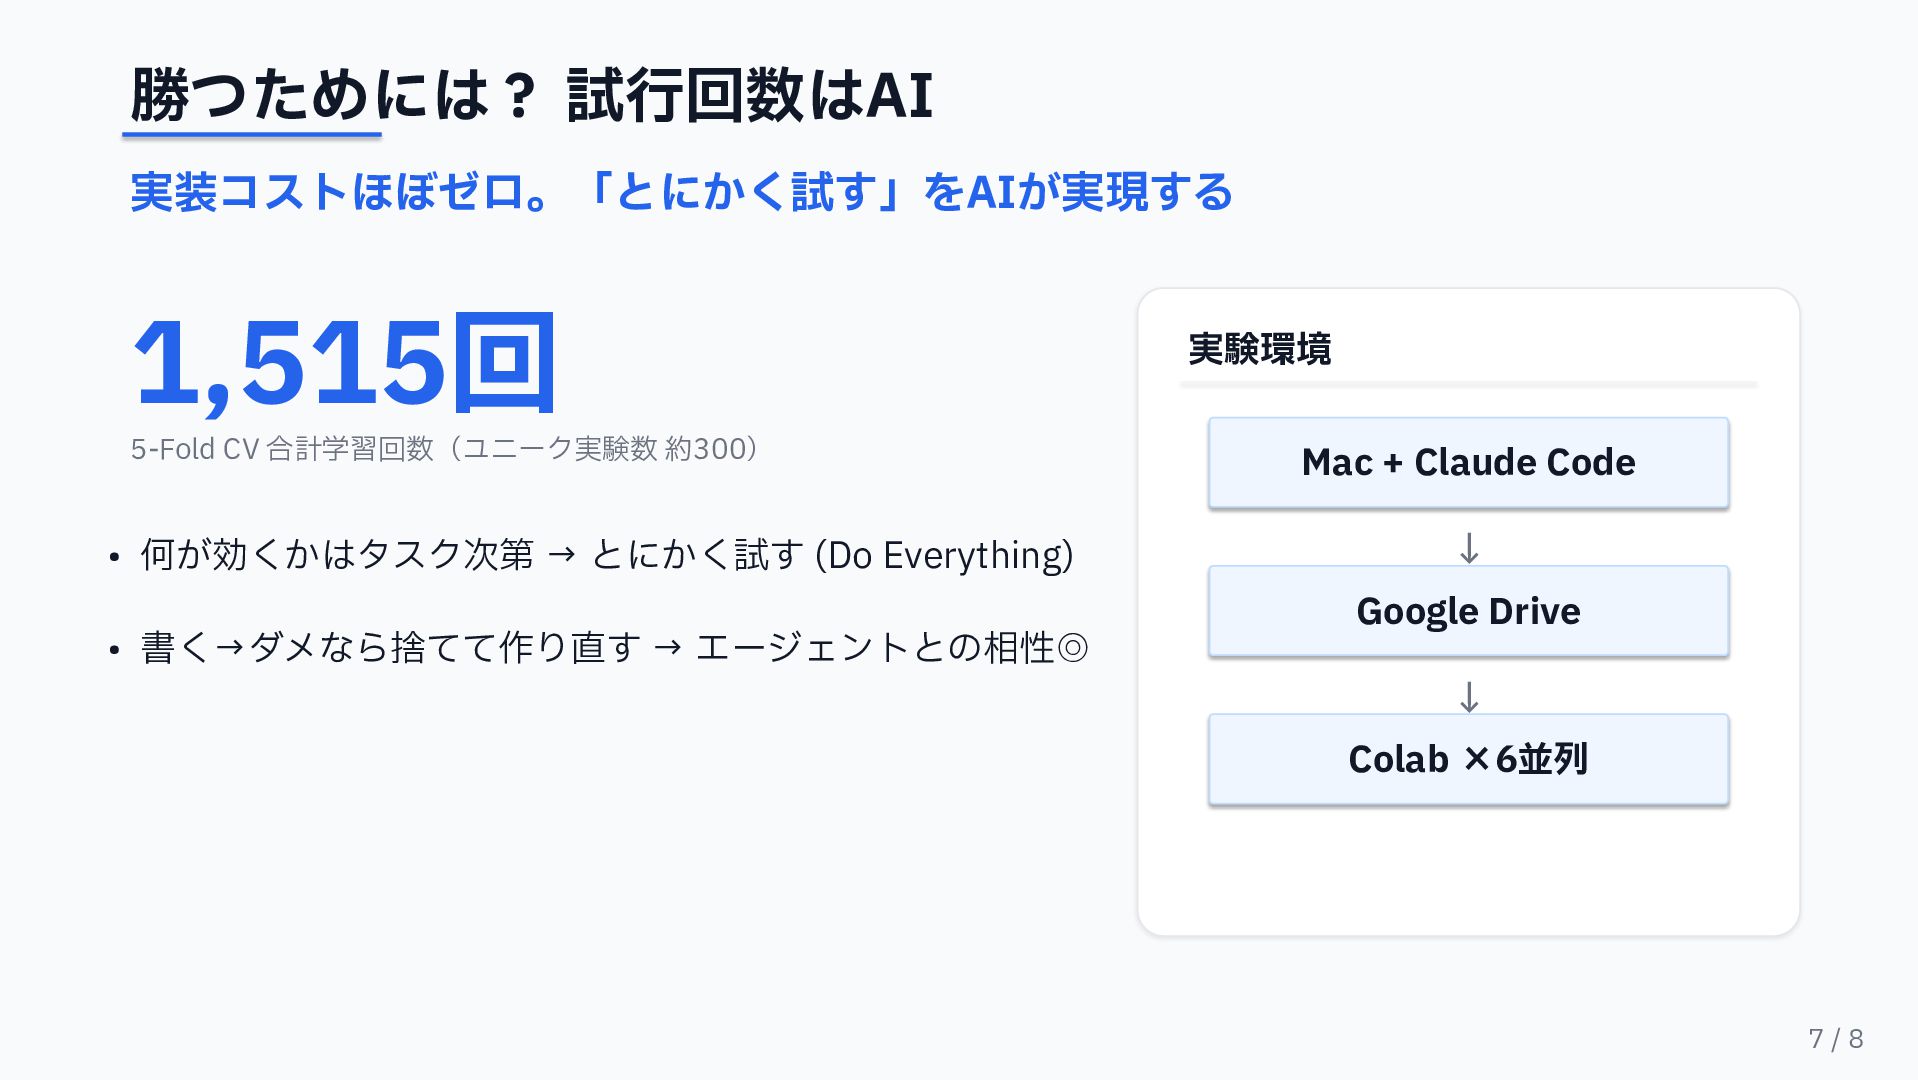Click the large 1,515回 figure
Screen dimensions: 1918x1080
pos(343,362)
